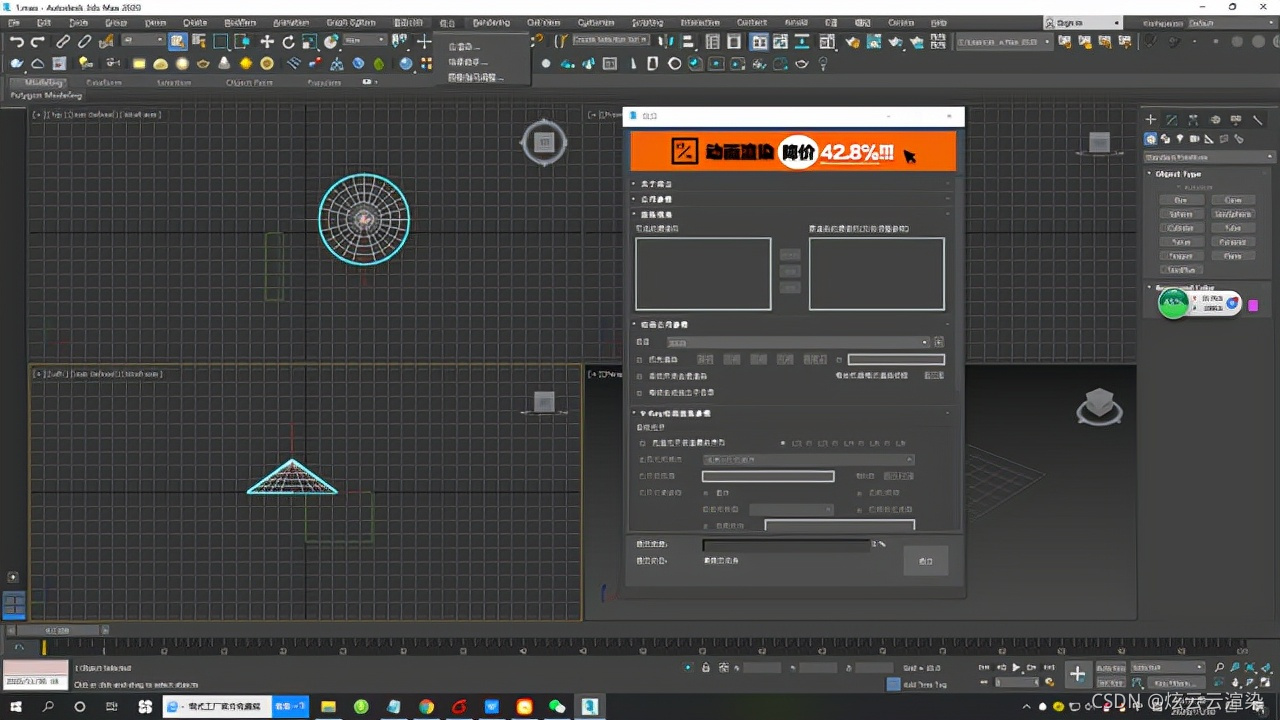Expand the Standard Primitives category dropdown
This screenshot has width=1280, height=720.
pos(1209,157)
